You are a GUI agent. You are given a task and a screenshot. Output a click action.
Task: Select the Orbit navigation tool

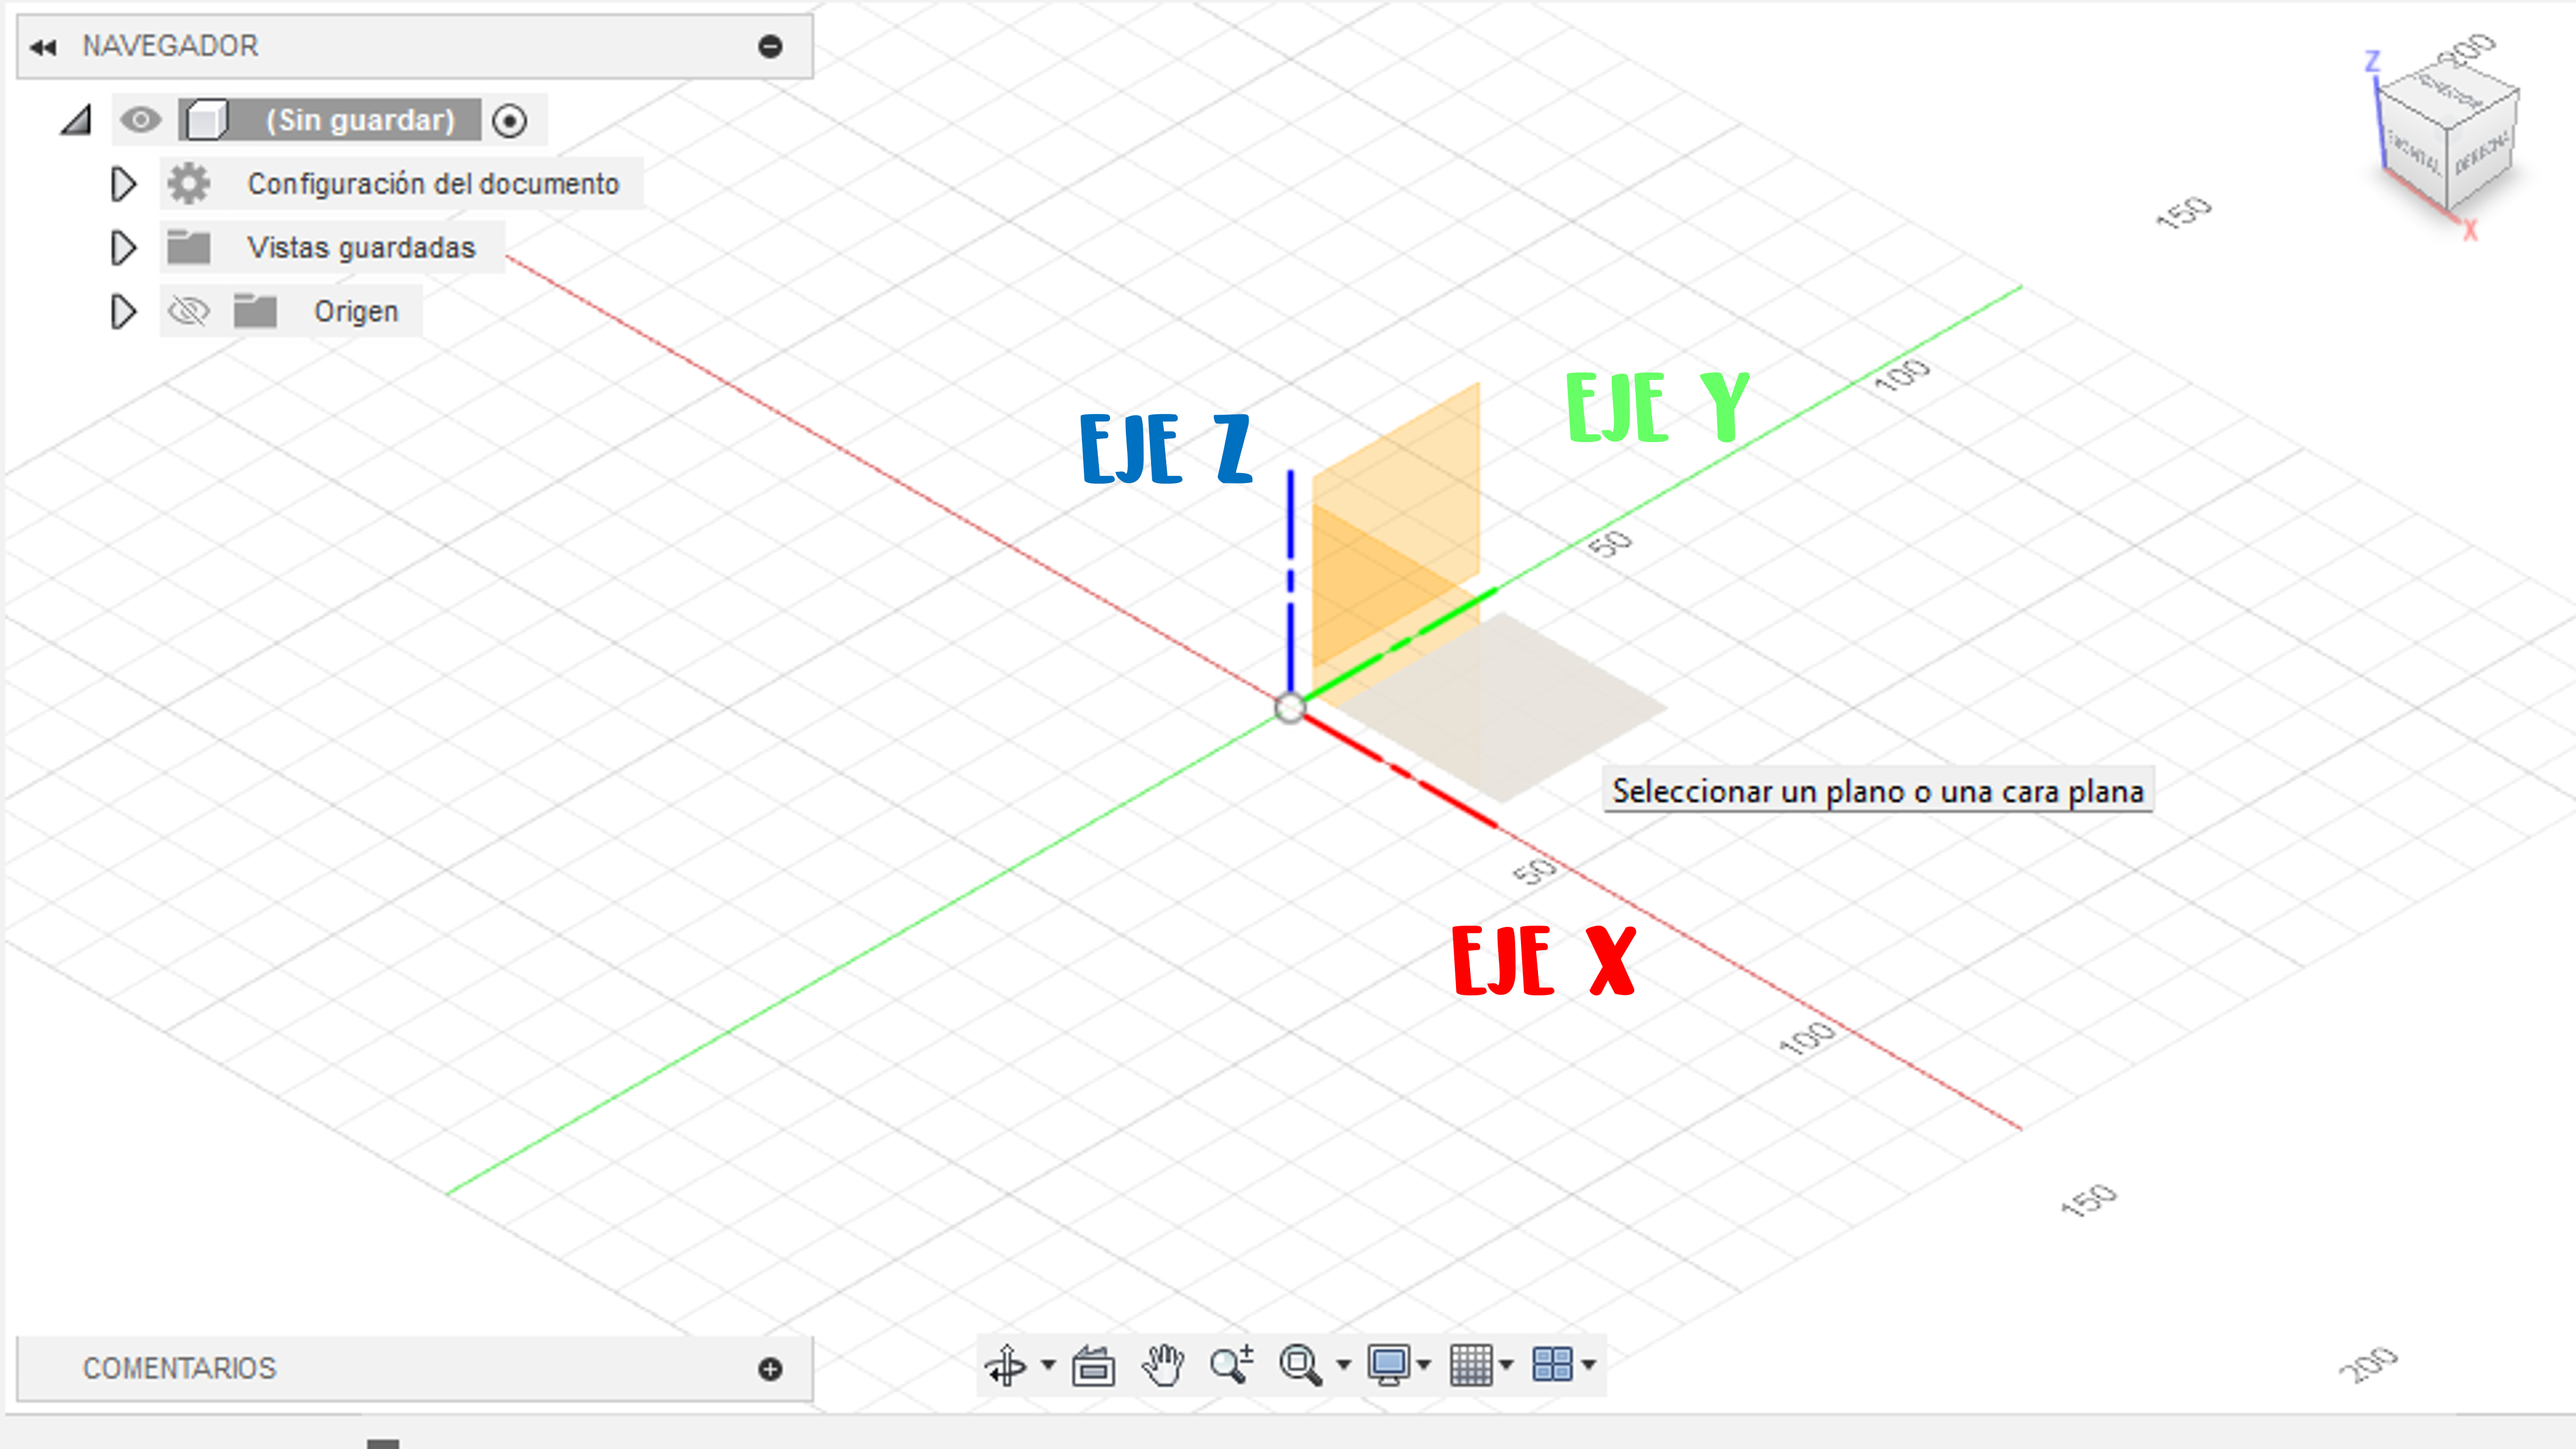pos(1005,1365)
